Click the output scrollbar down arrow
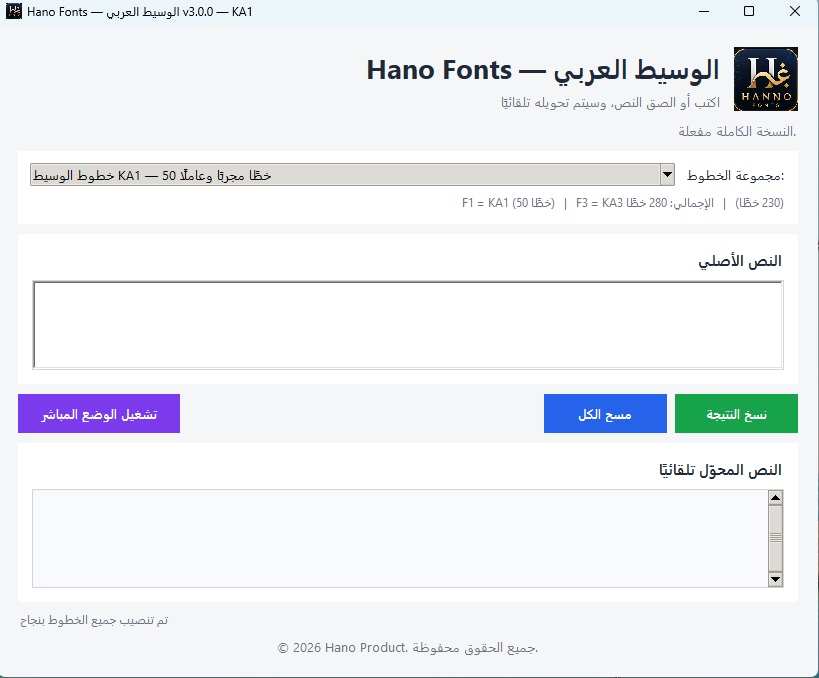The height and width of the screenshot is (678, 819). pyautogui.click(x=775, y=579)
